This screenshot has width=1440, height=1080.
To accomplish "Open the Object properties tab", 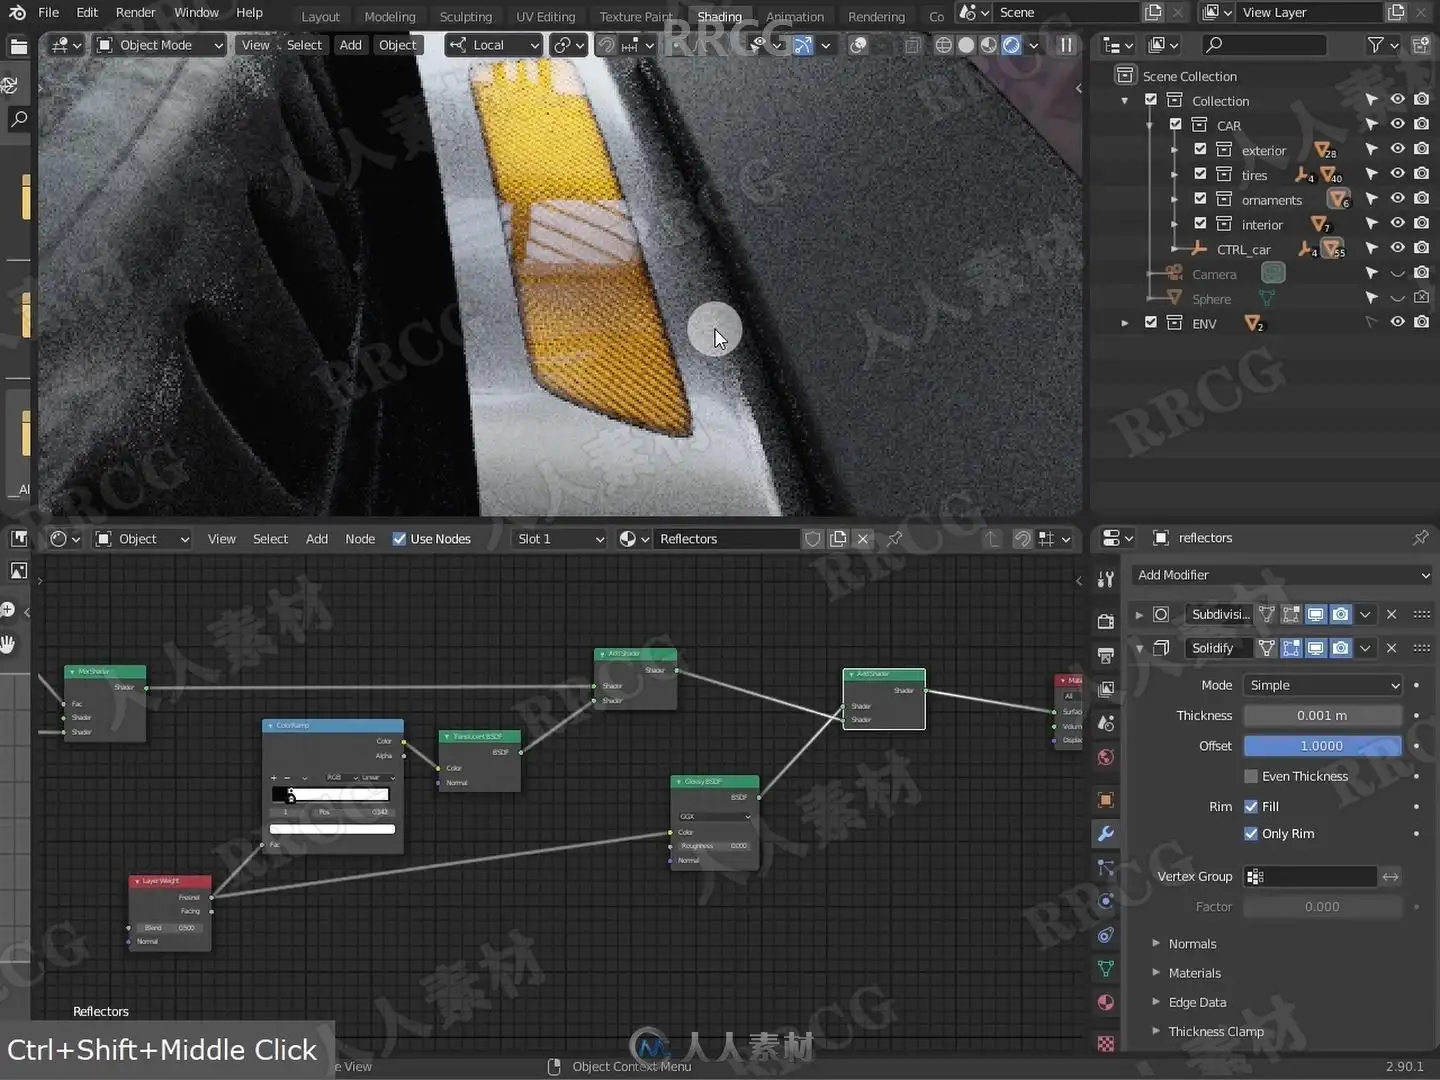I will click(1105, 800).
